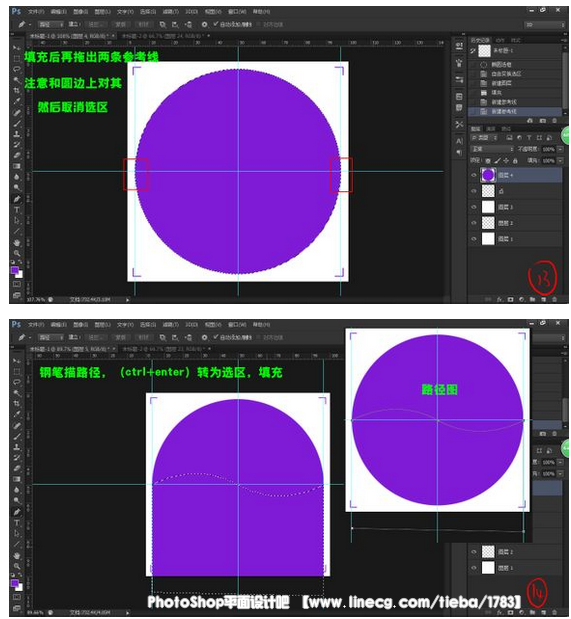Pick Lasso tool in bottom window toolbar
The image size is (571, 619).
pos(17,382)
